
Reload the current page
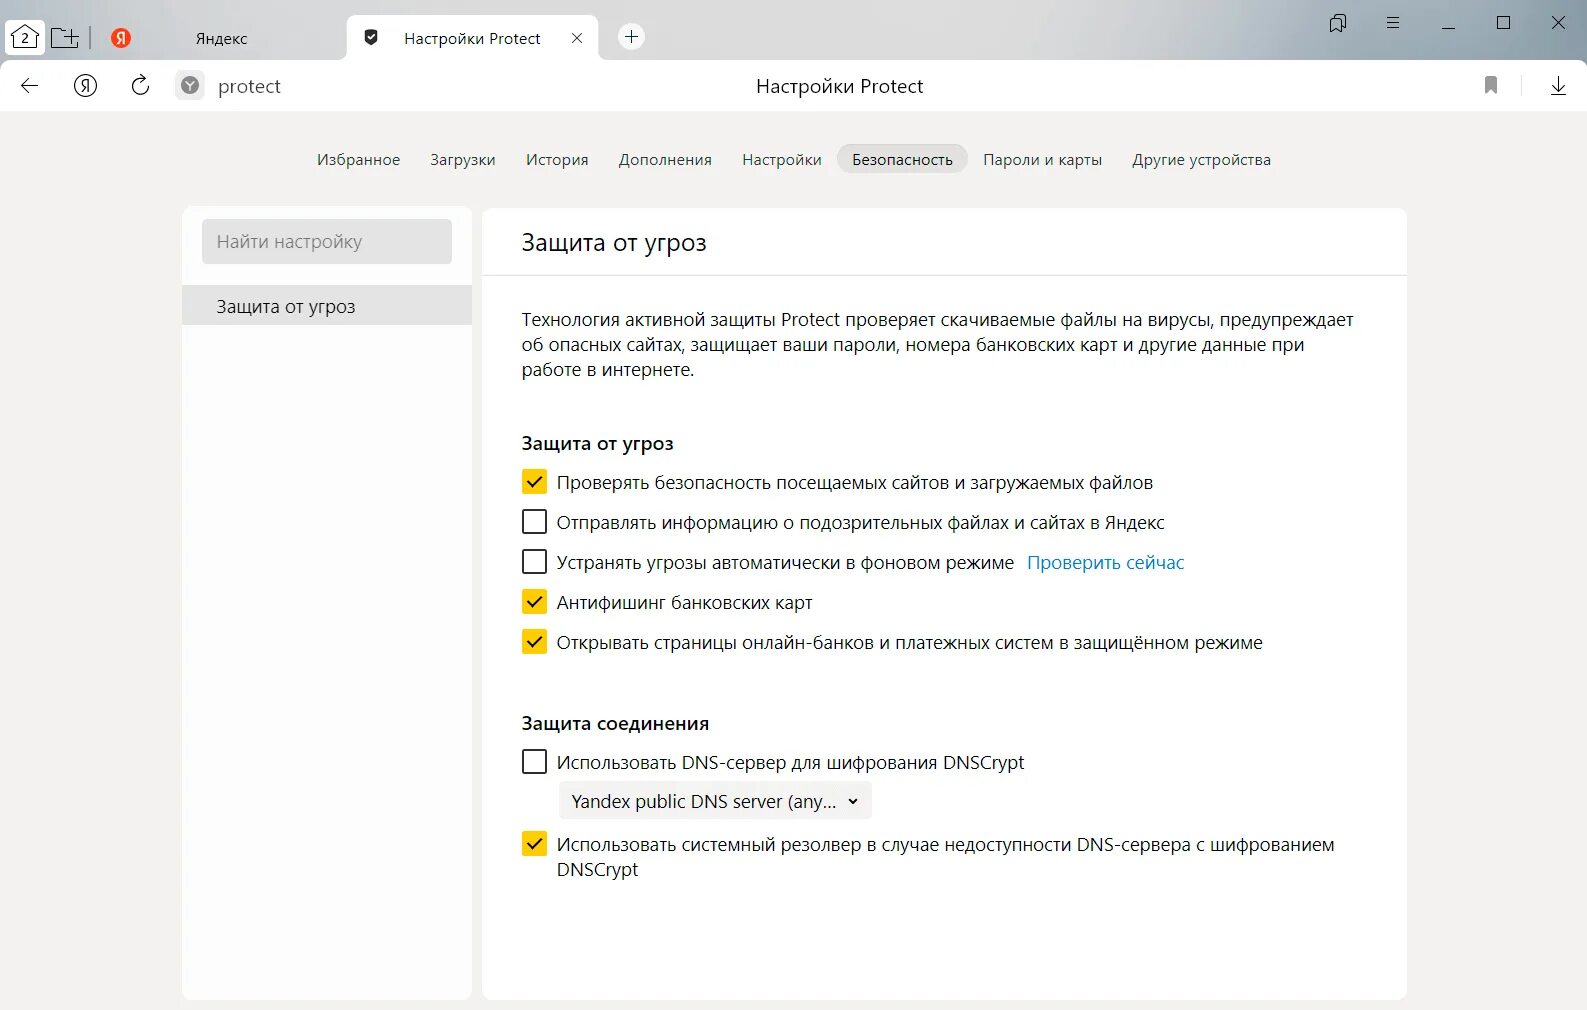pos(140,86)
